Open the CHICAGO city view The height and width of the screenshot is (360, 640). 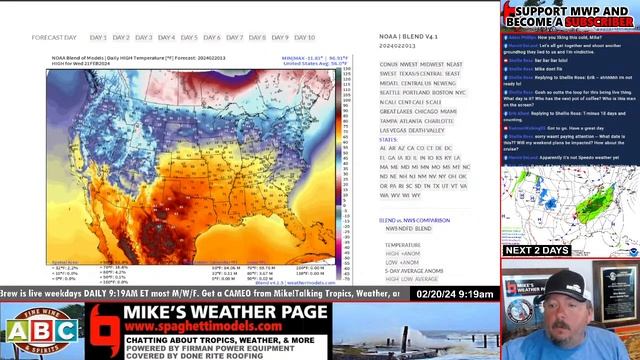[x=426, y=111]
